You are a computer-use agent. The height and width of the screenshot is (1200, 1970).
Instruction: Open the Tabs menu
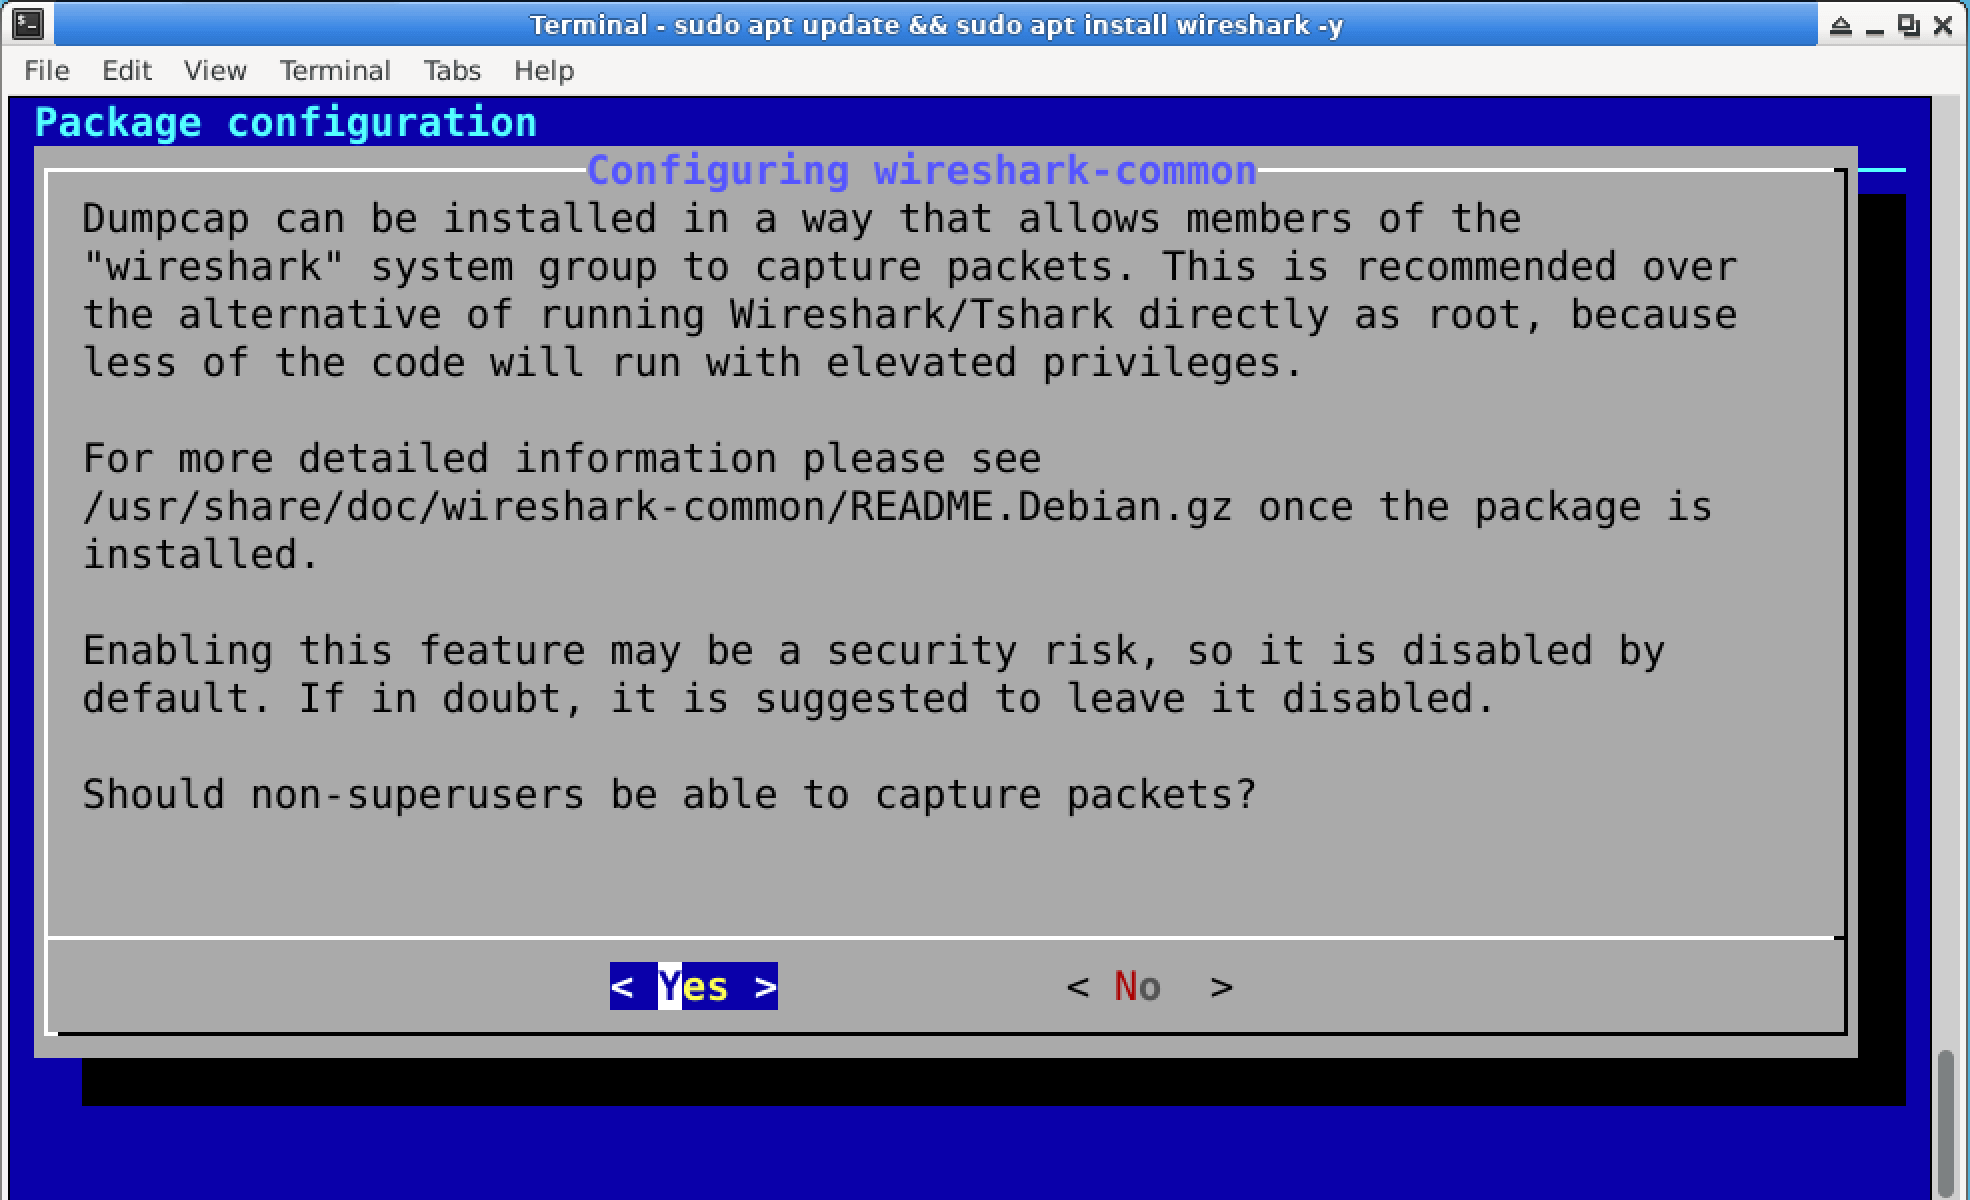tap(452, 71)
